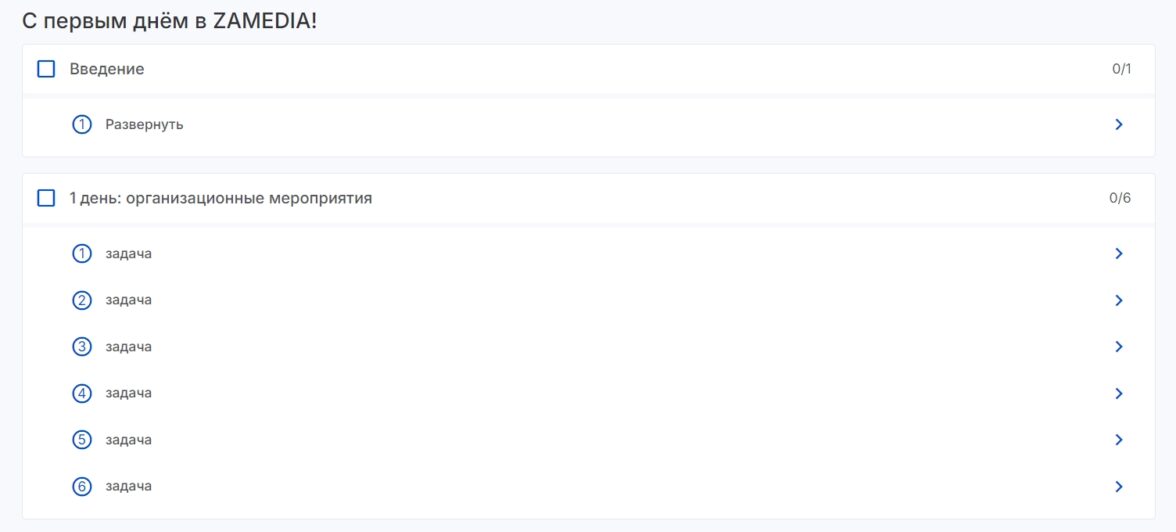1176x532 pixels.
Task: Expand chevron for задача number 1
Action: click(x=1119, y=254)
